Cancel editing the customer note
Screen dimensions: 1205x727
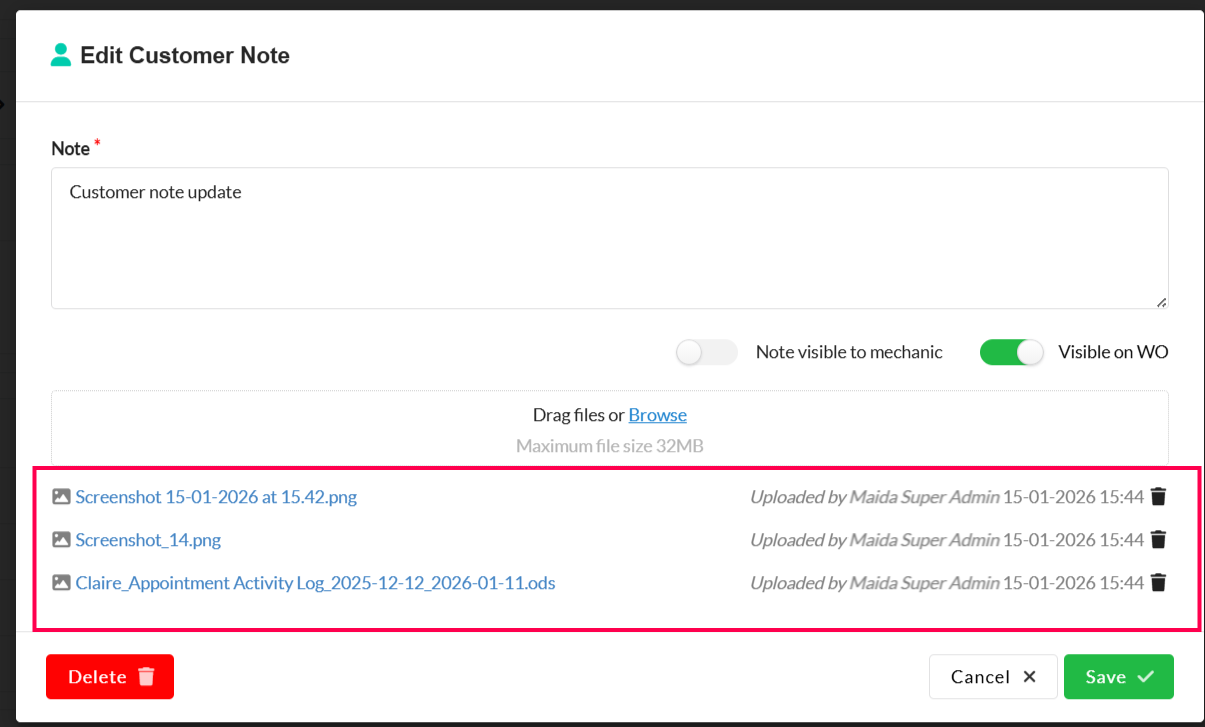pyautogui.click(x=992, y=677)
